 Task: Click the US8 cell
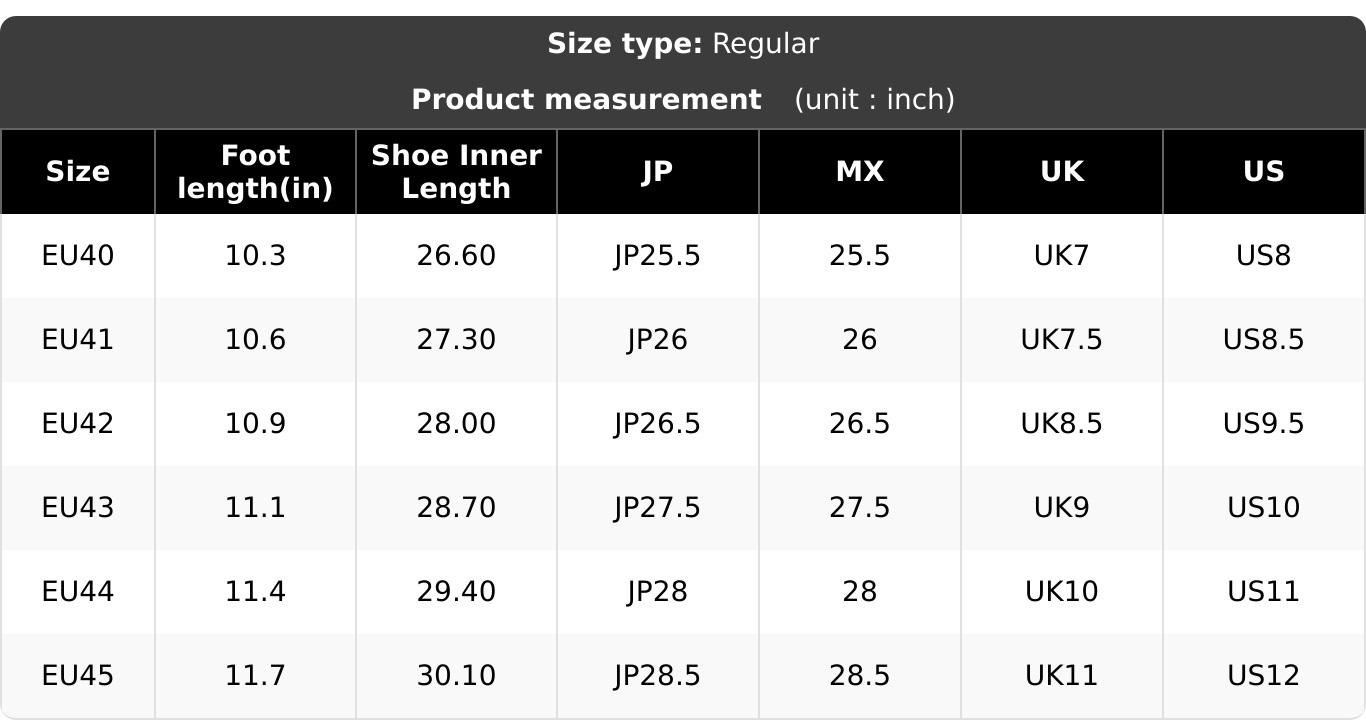tap(1263, 256)
